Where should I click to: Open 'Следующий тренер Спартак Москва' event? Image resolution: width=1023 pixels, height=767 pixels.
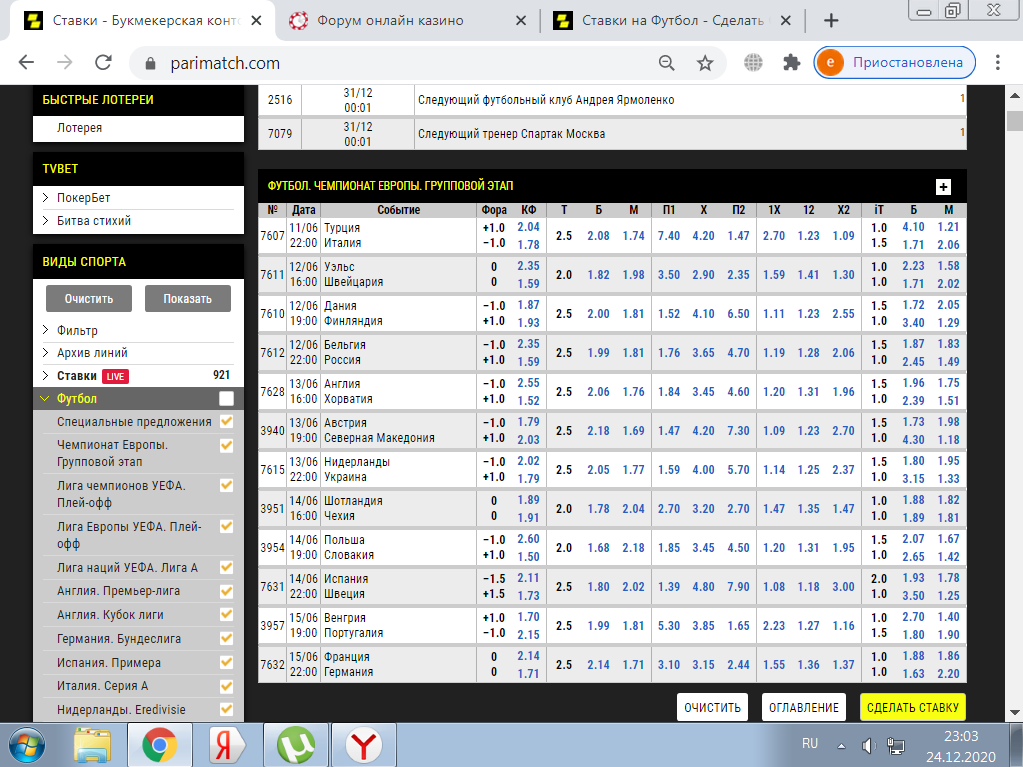click(512, 134)
